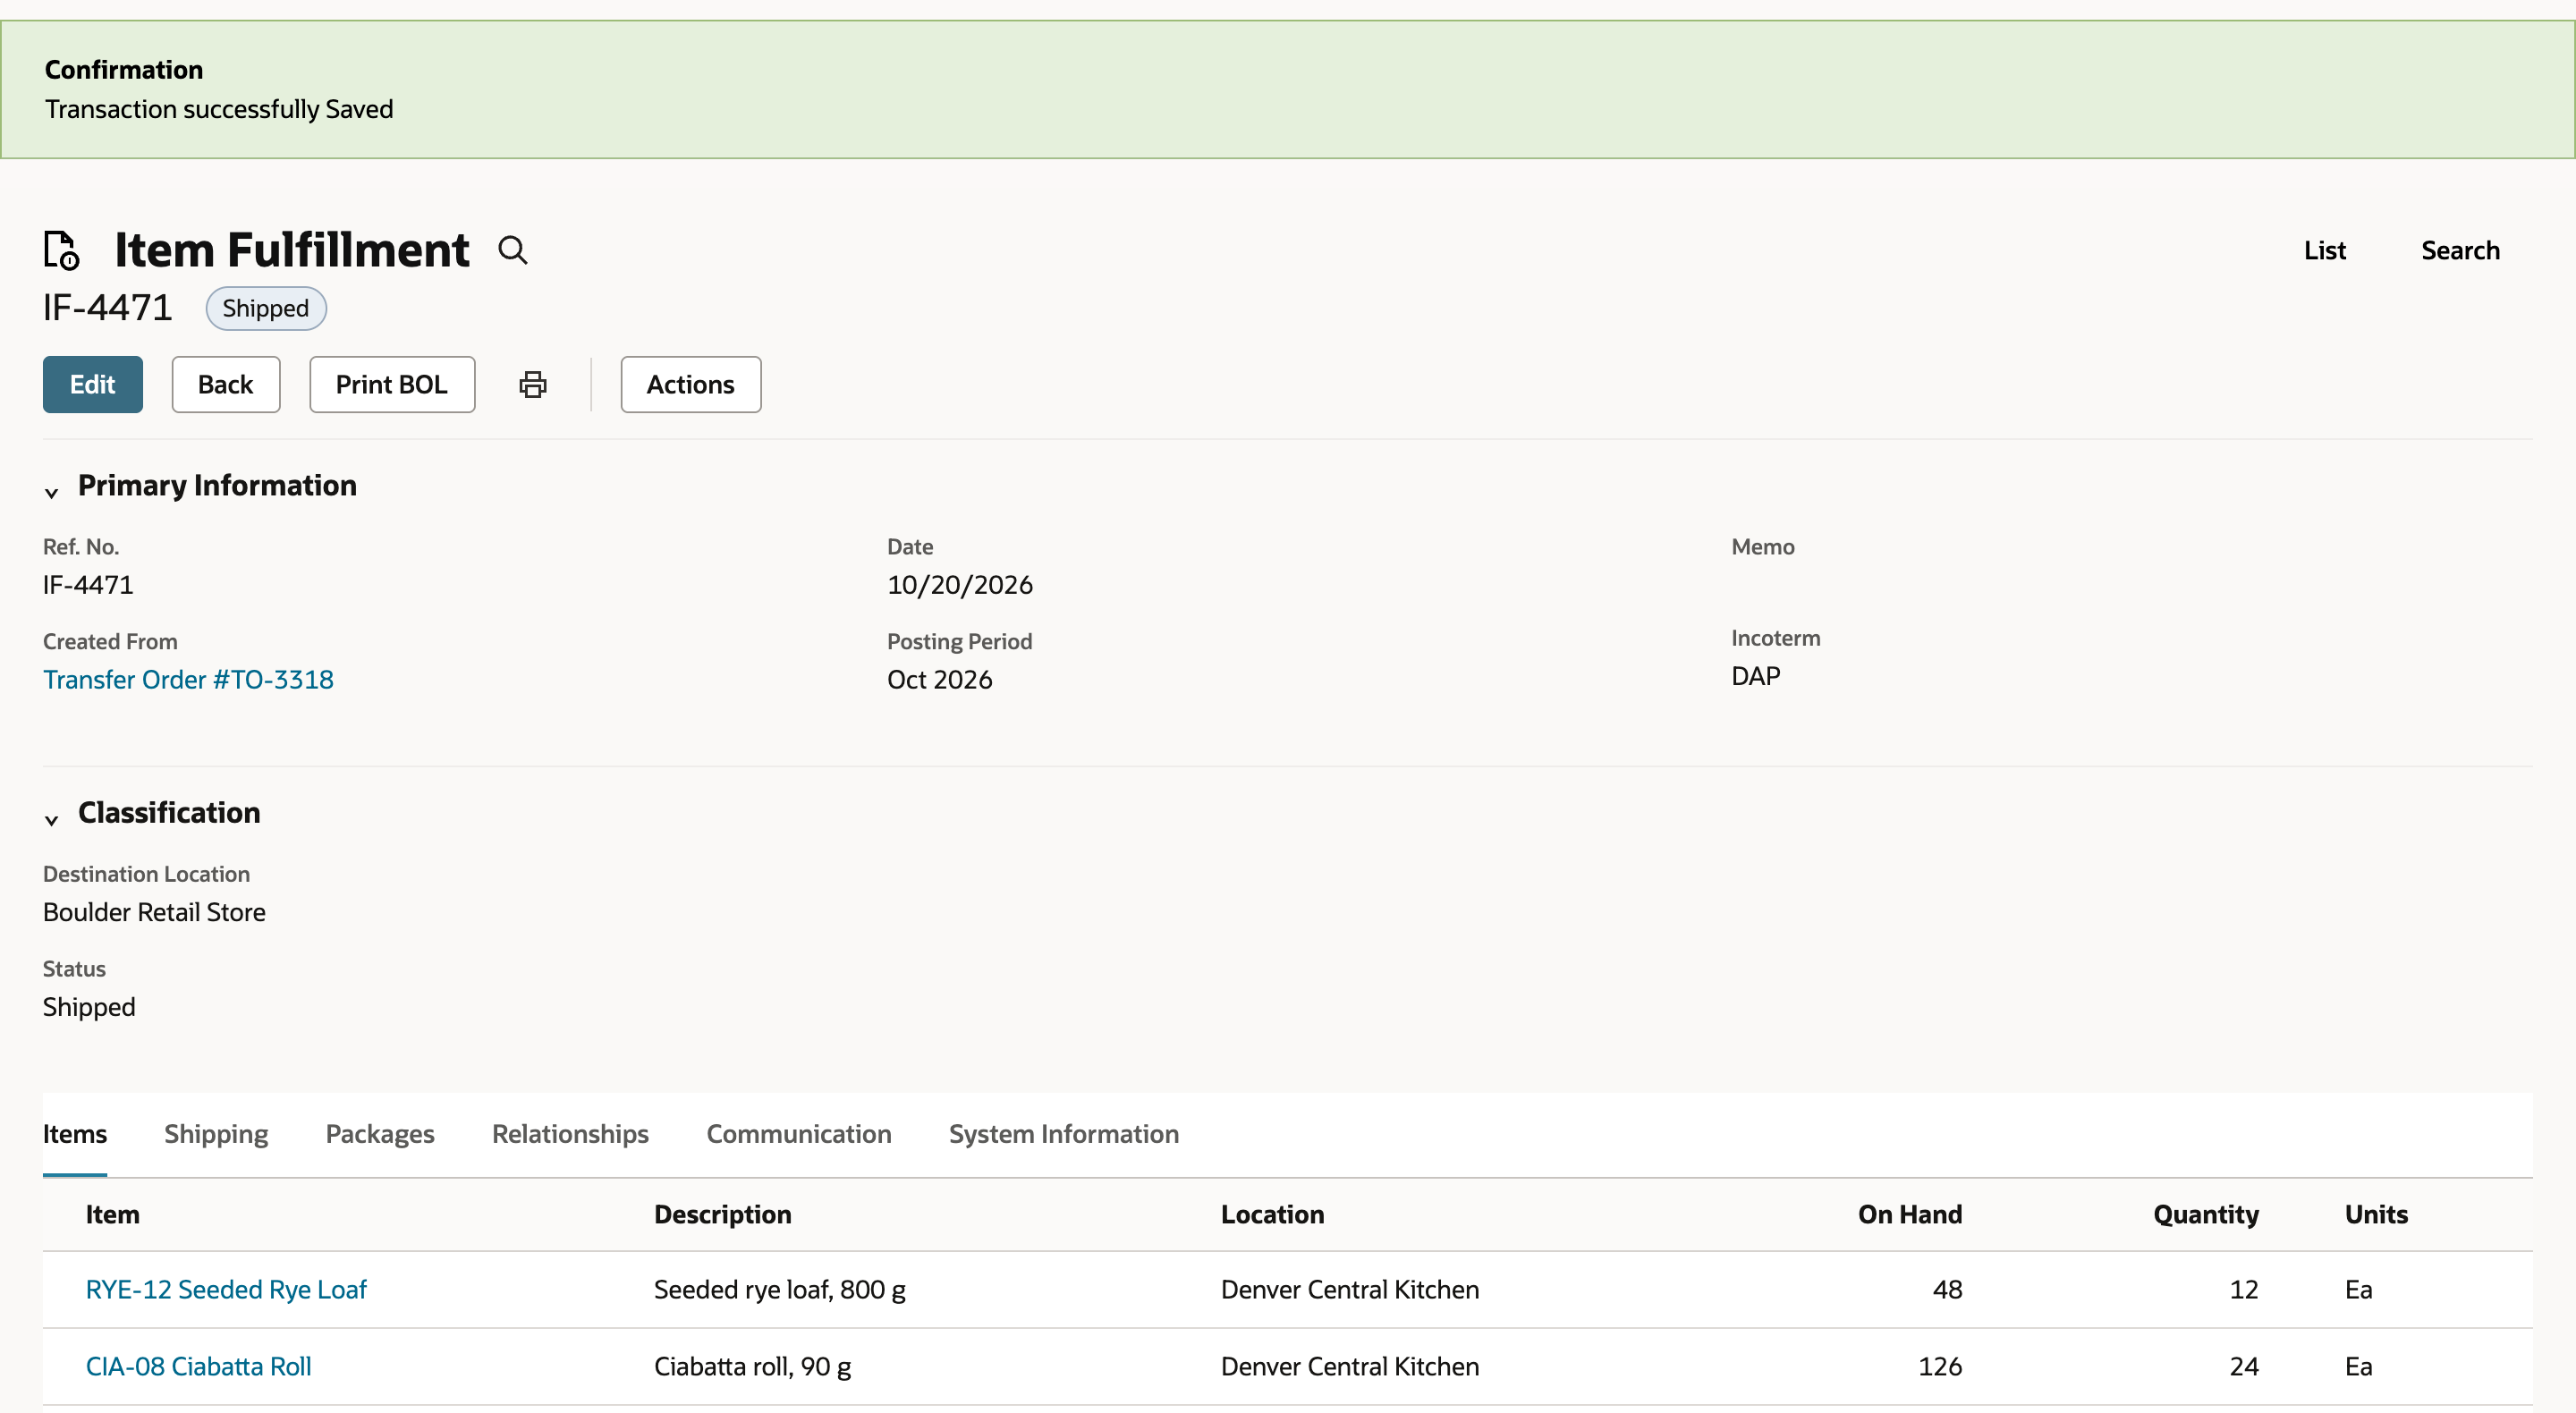Open the RYE-12 Seeded Rye Loaf item
This screenshot has width=2576, height=1413.
[x=226, y=1289]
